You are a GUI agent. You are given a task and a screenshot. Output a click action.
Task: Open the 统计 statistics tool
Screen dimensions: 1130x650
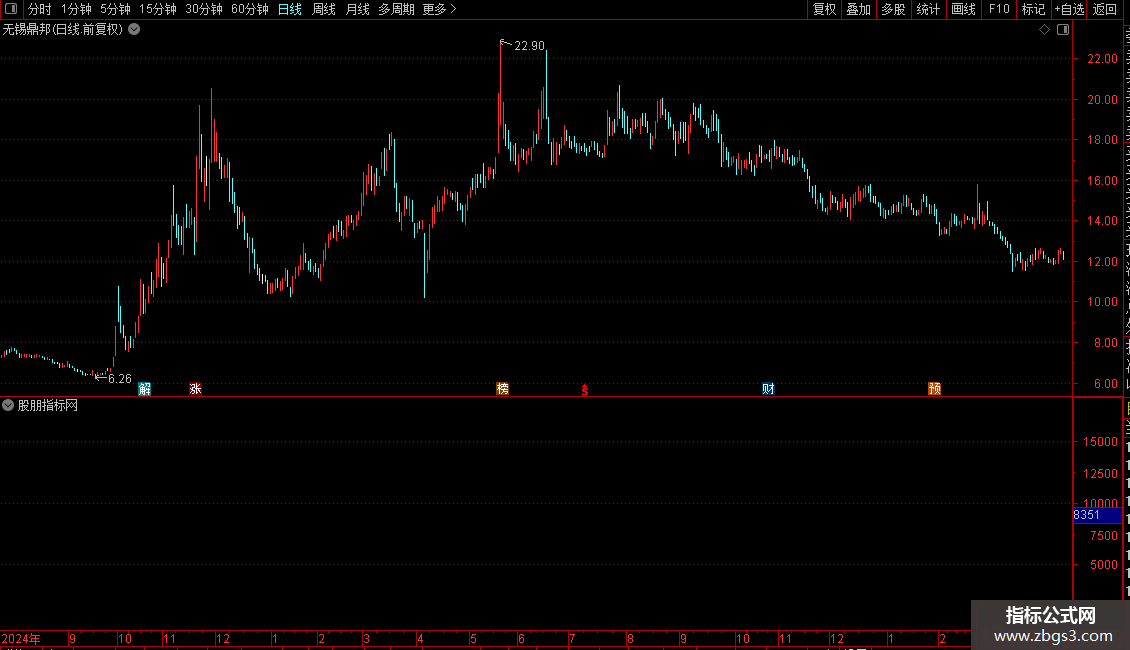[x=927, y=9]
